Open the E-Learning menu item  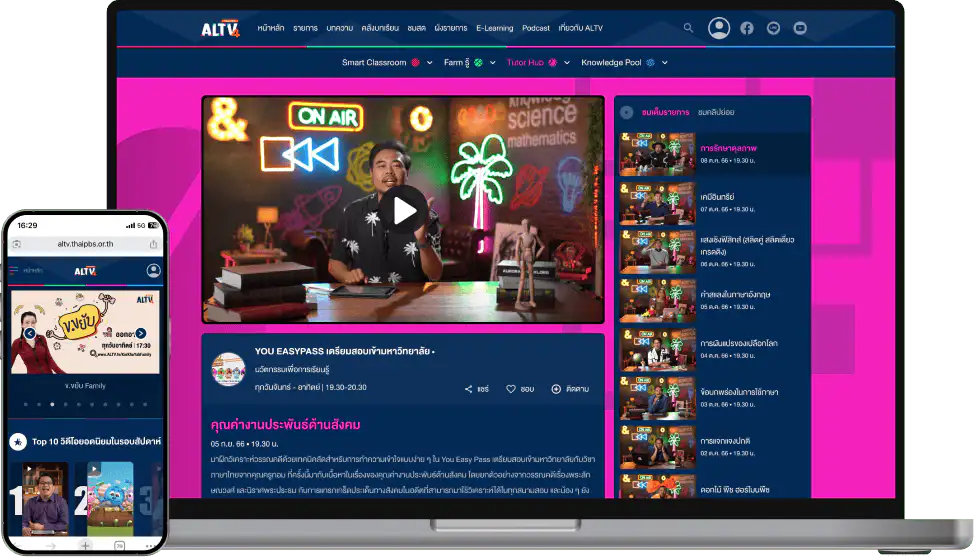point(494,28)
